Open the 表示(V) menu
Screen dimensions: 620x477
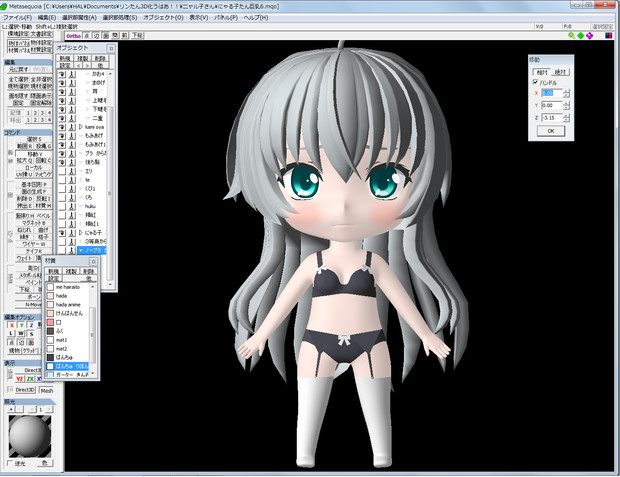pyautogui.click(x=199, y=18)
